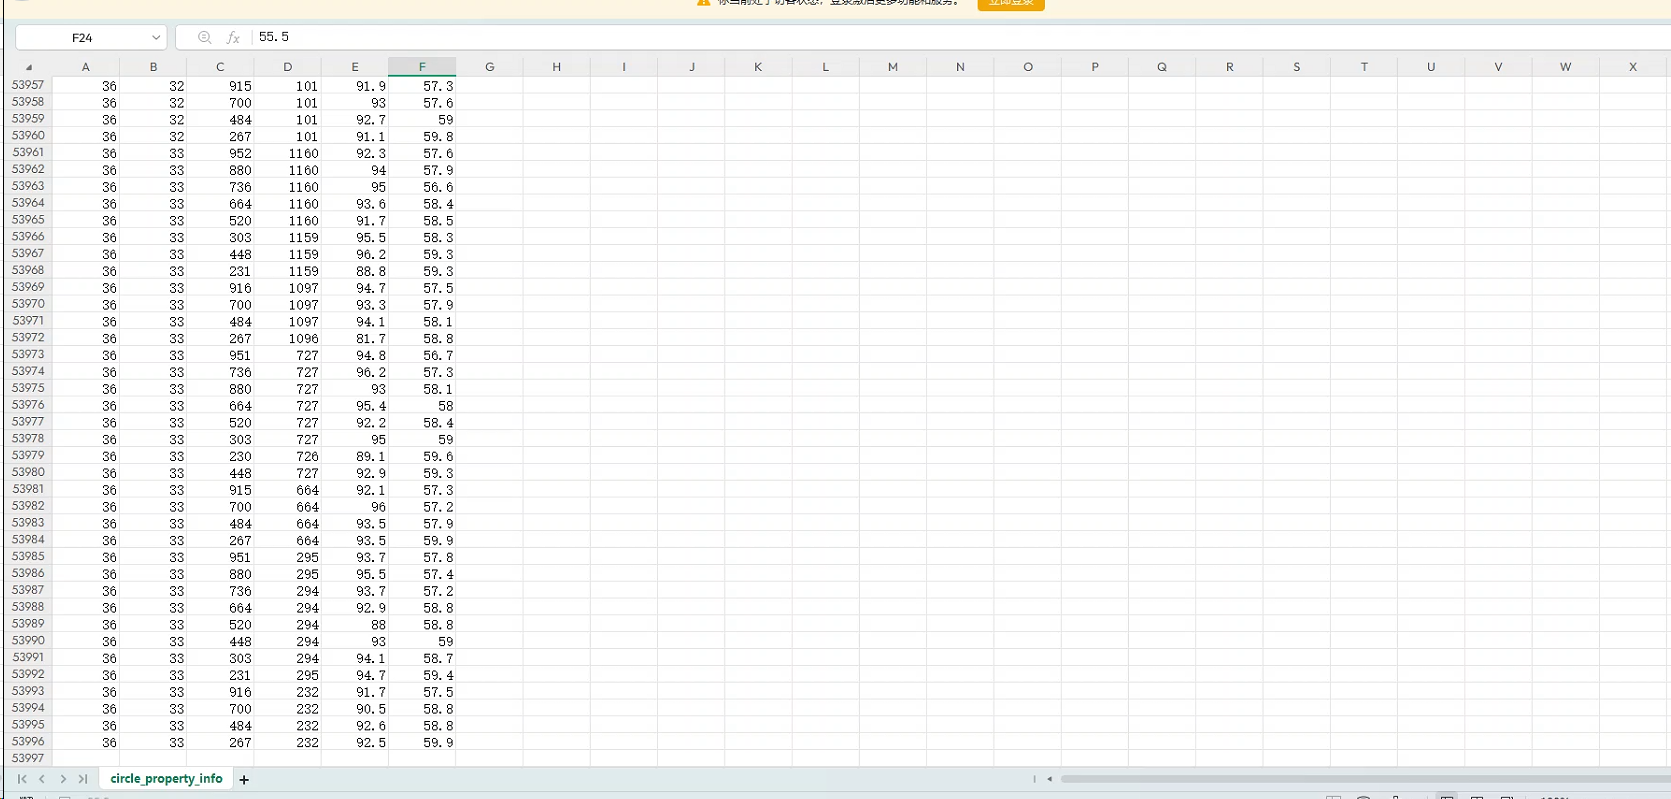The image size is (1671, 799).
Task: Click the select-all corner triangle
Action: [x=28, y=67]
